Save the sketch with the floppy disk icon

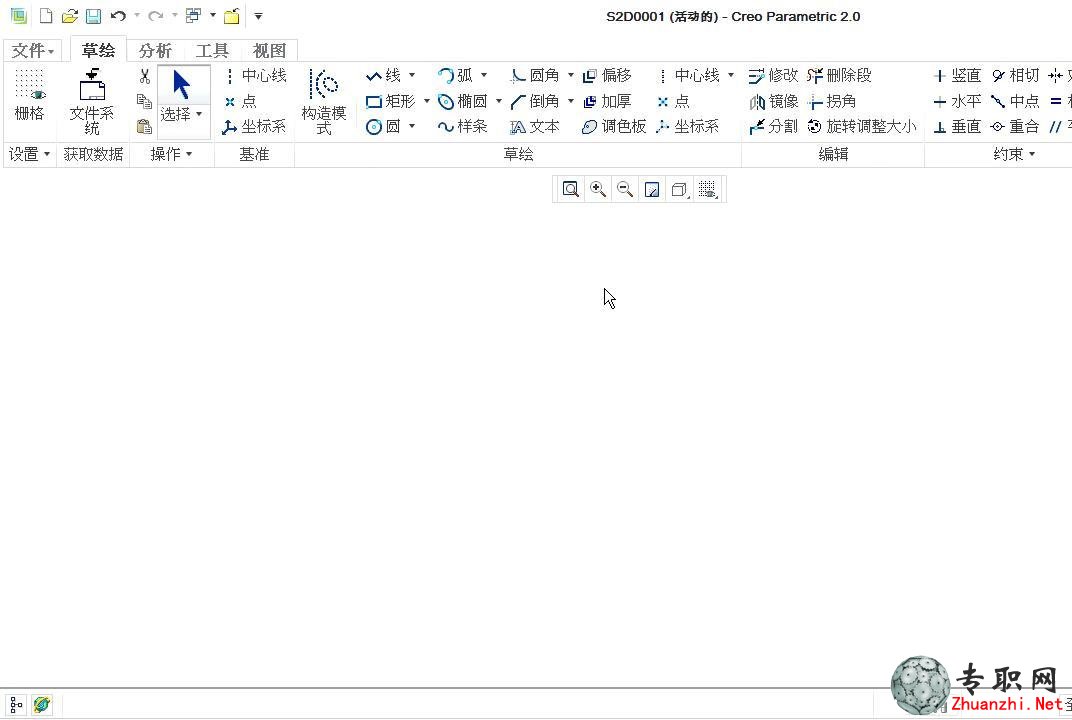pyautogui.click(x=93, y=16)
